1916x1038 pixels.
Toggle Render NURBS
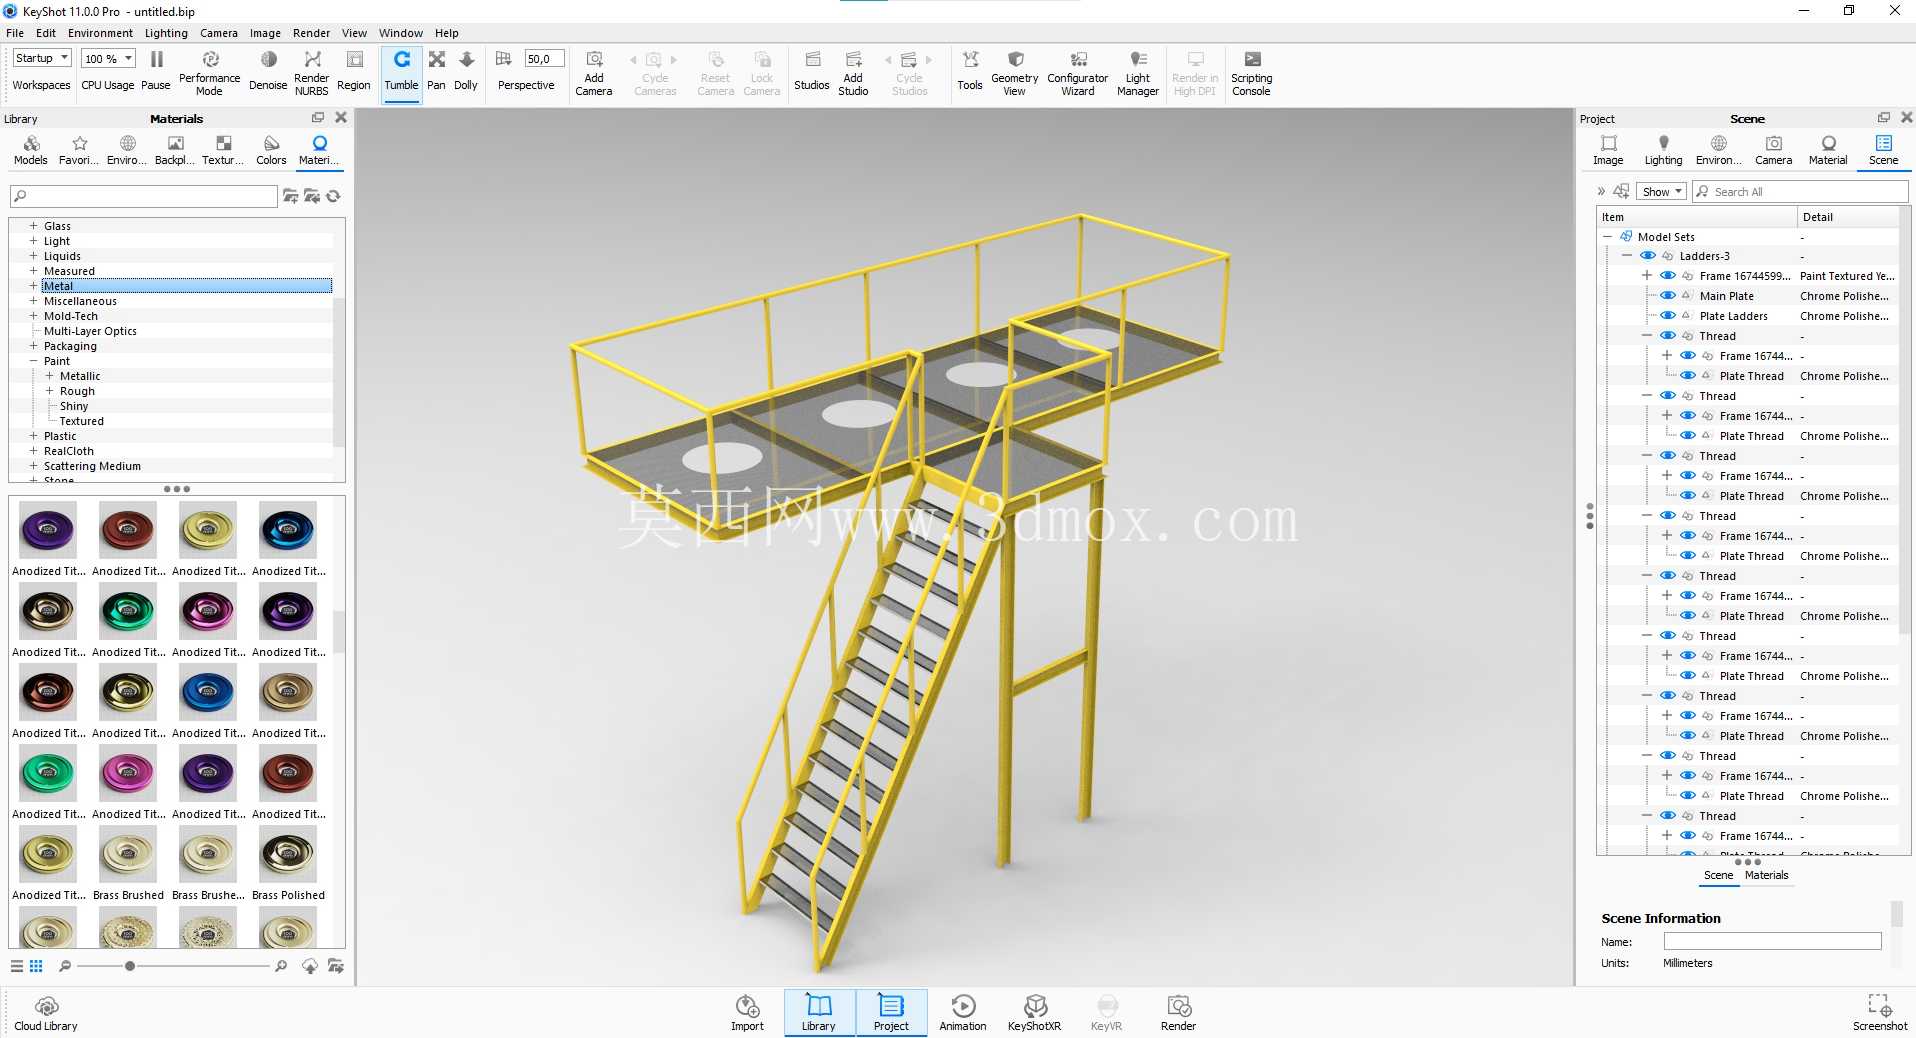312,71
